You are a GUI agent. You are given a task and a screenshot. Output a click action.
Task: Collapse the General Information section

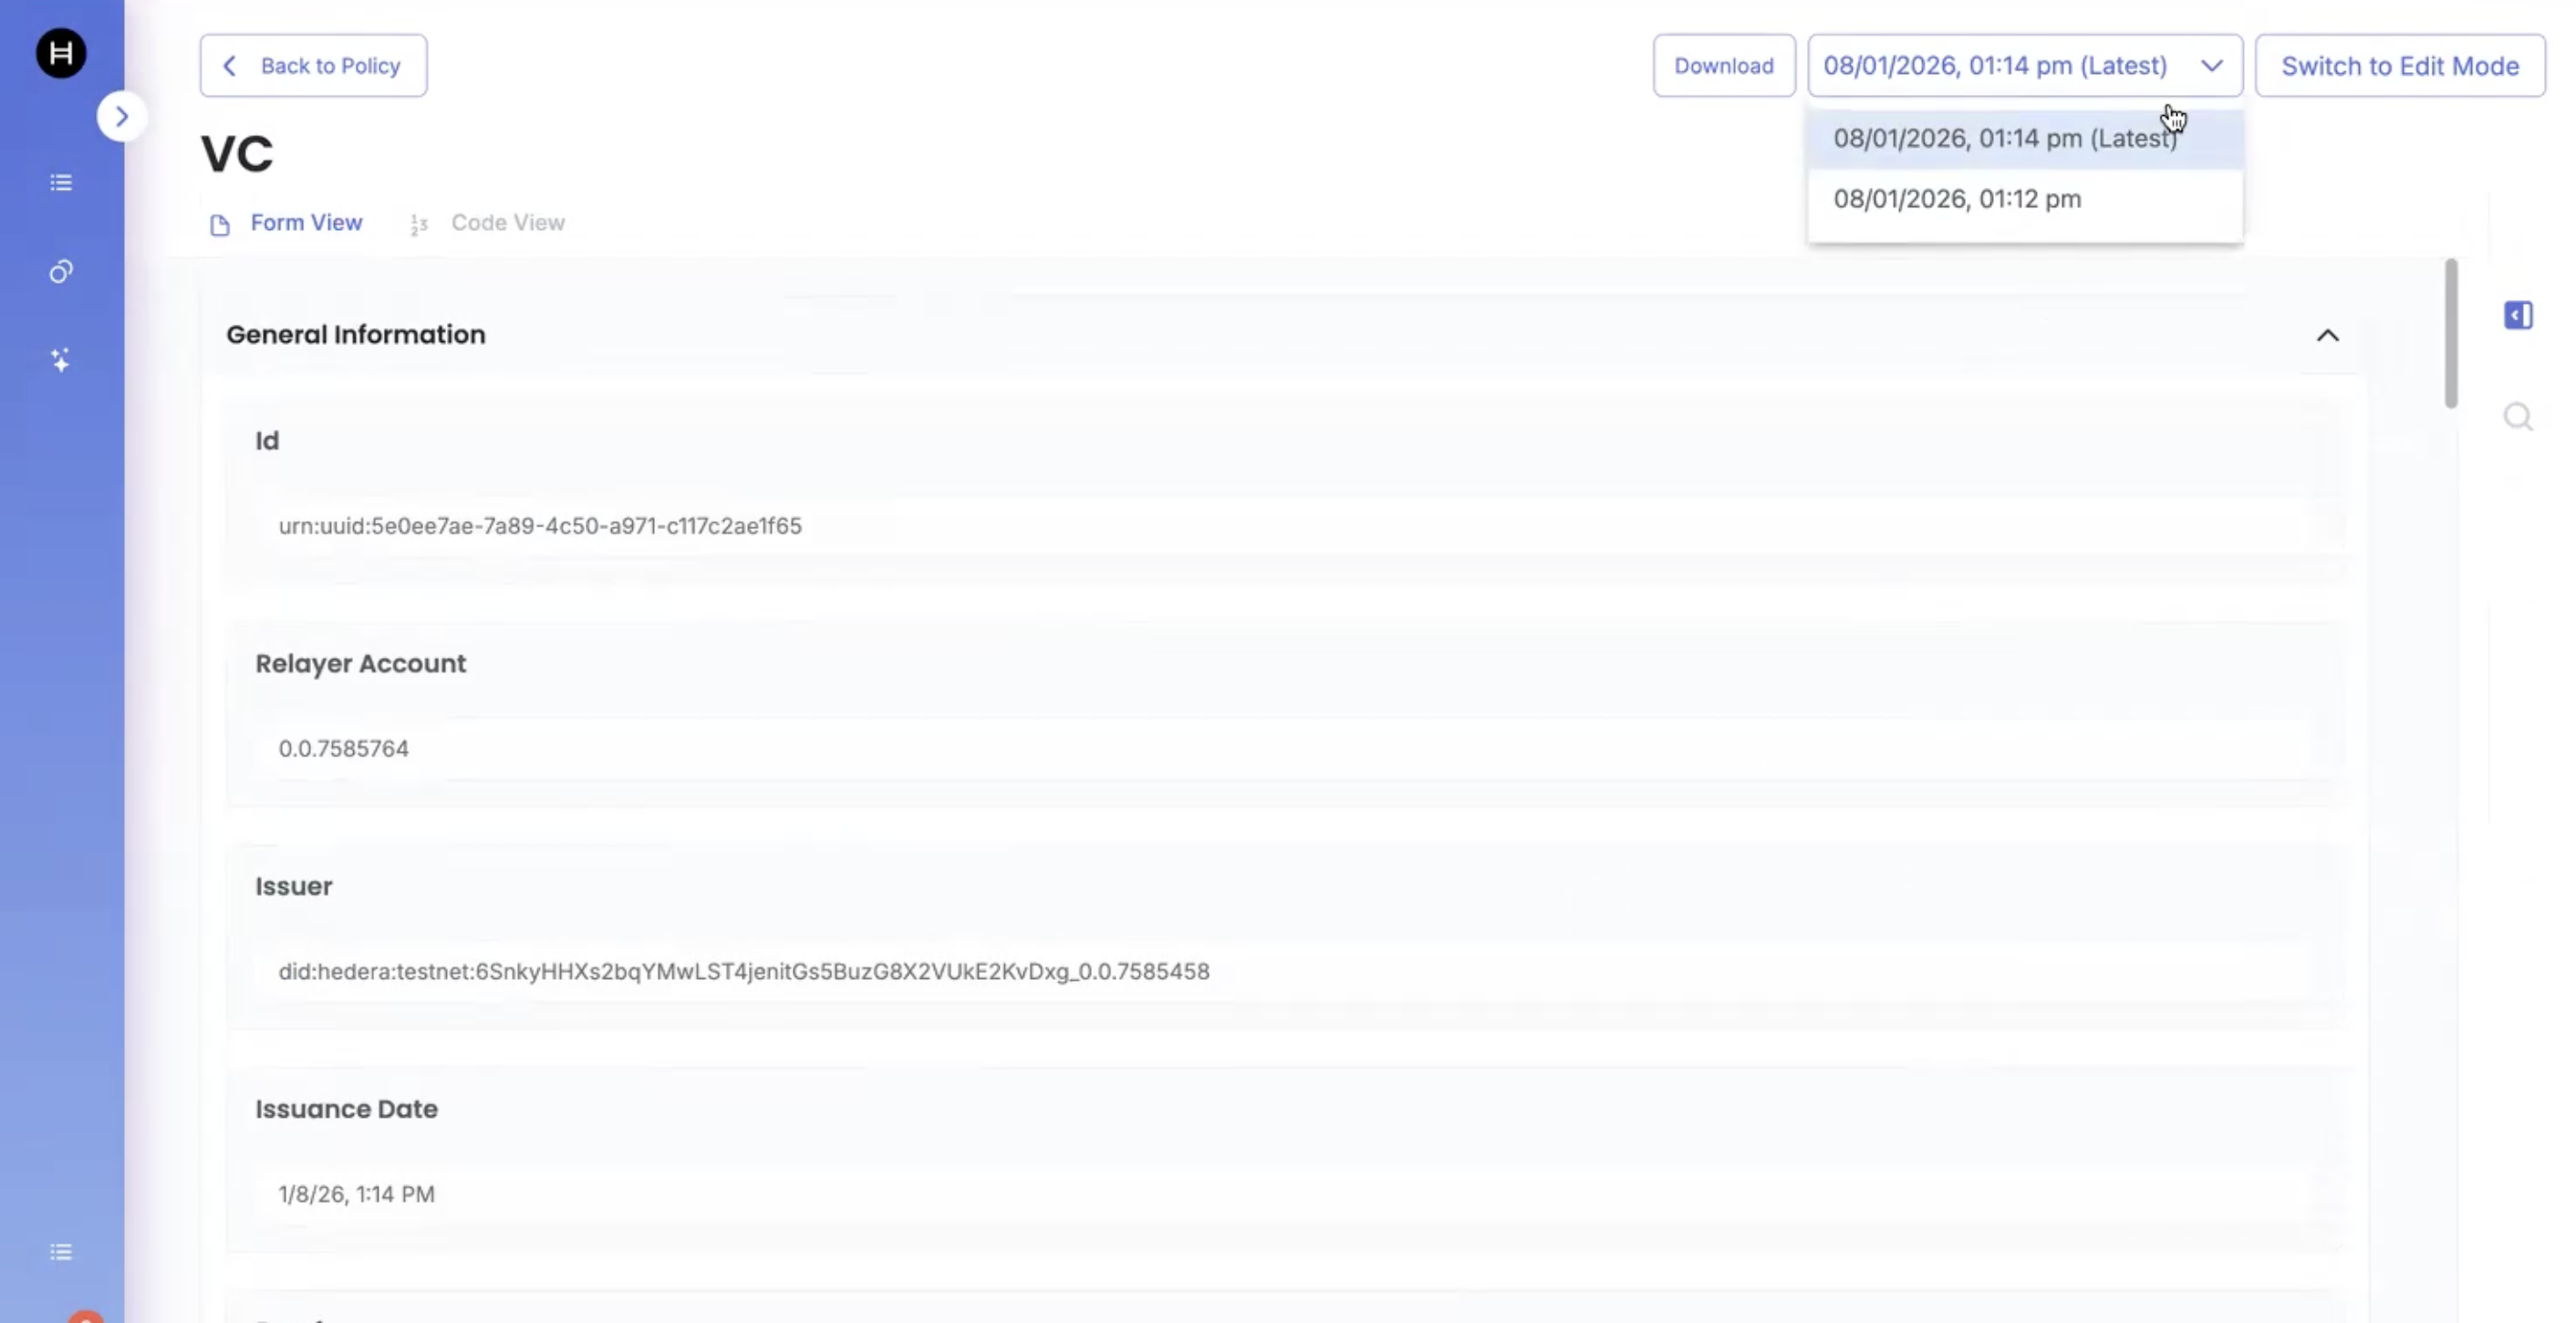[x=2327, y=336]
